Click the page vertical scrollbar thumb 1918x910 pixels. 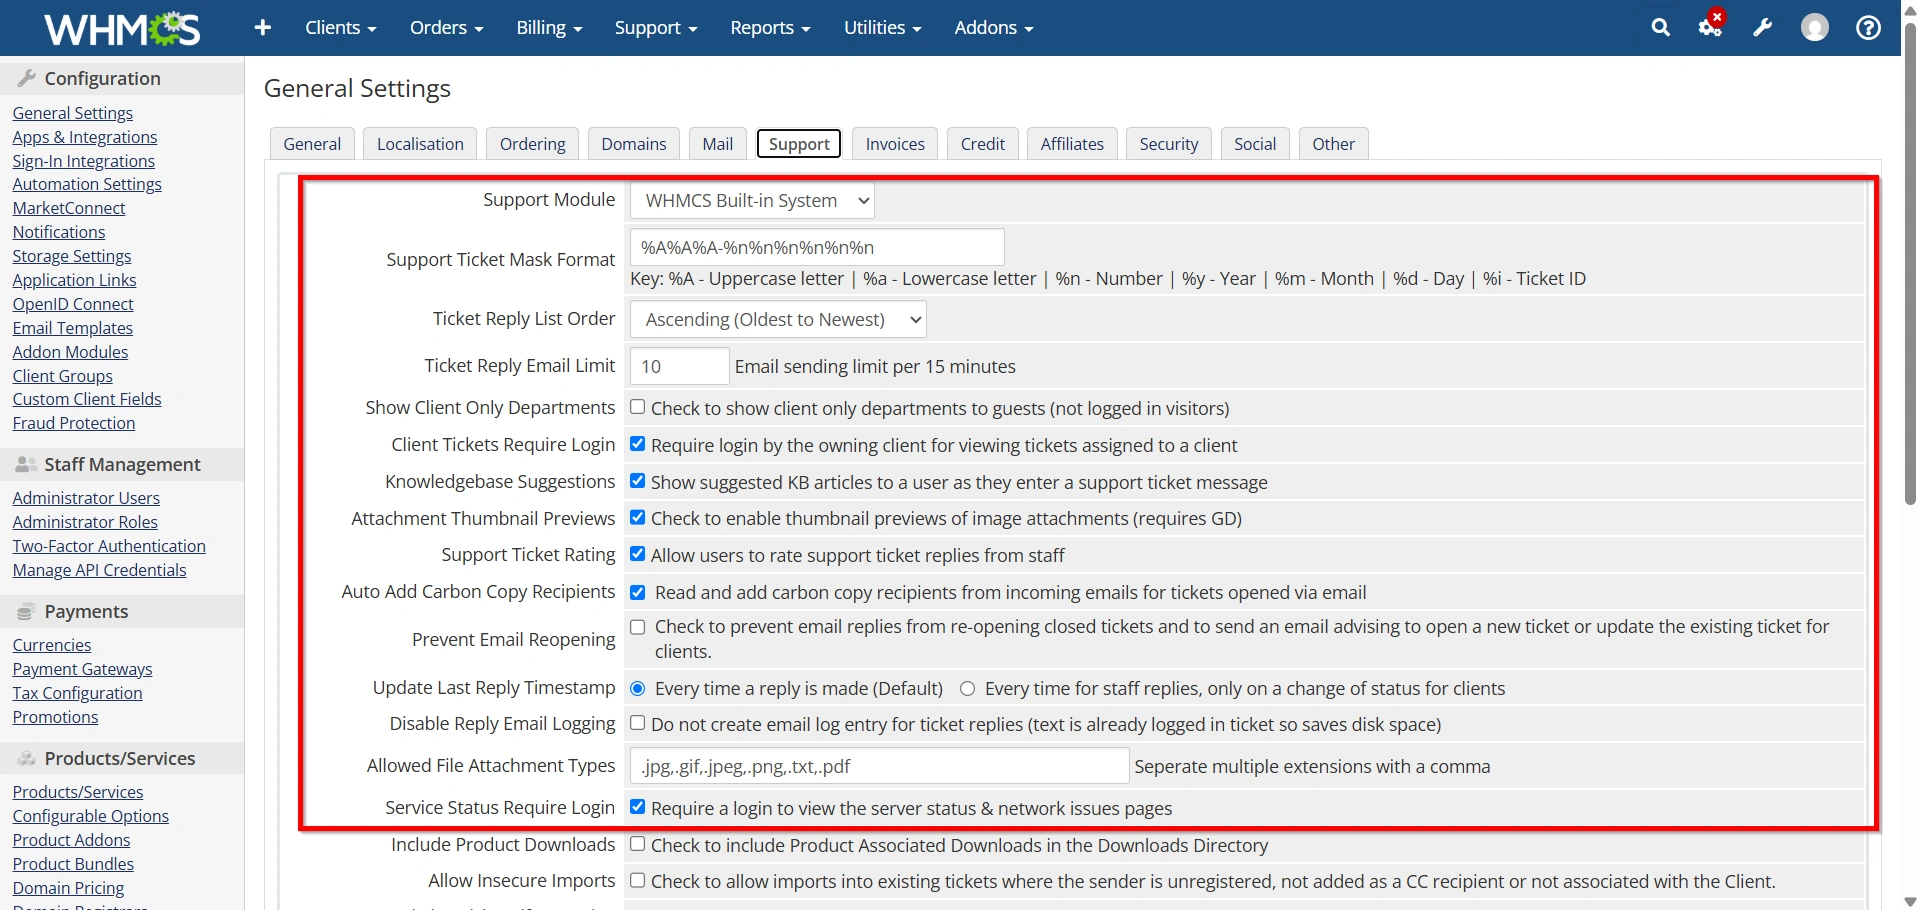1910,262
